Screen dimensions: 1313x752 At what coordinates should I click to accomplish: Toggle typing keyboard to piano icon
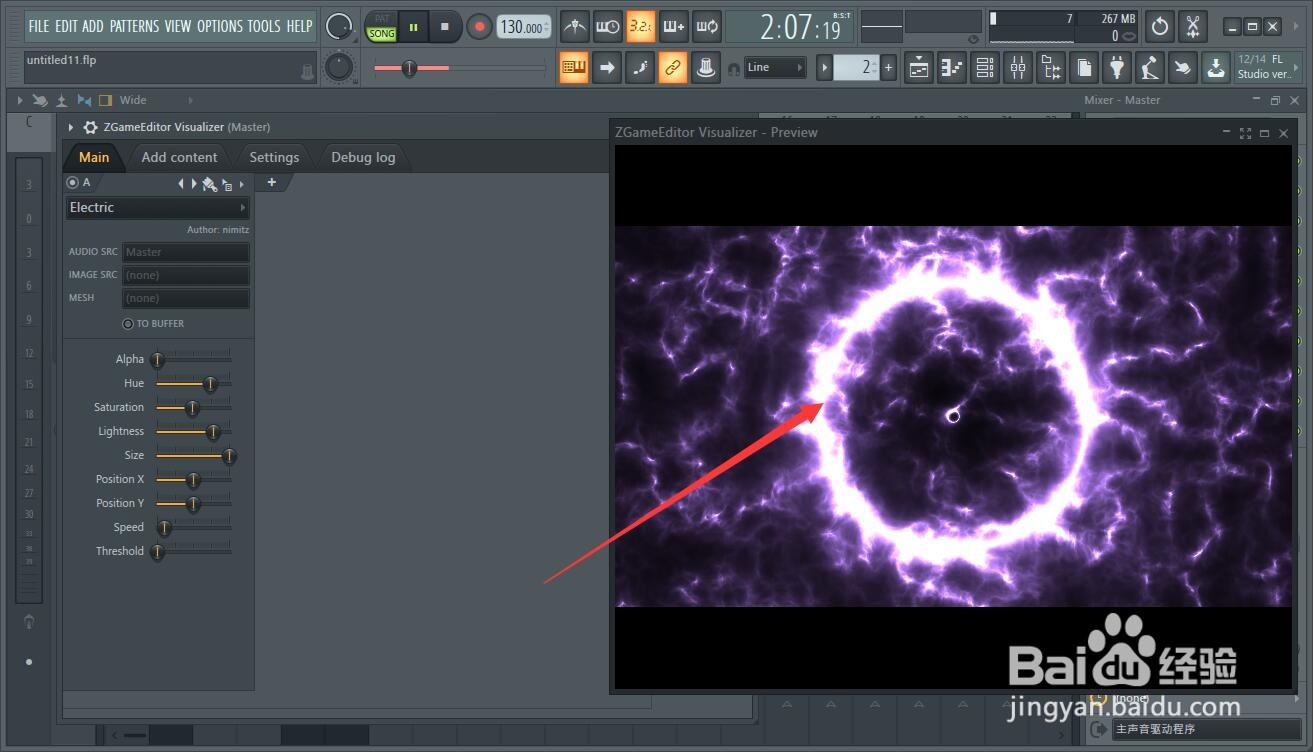[x=574, y=68]
